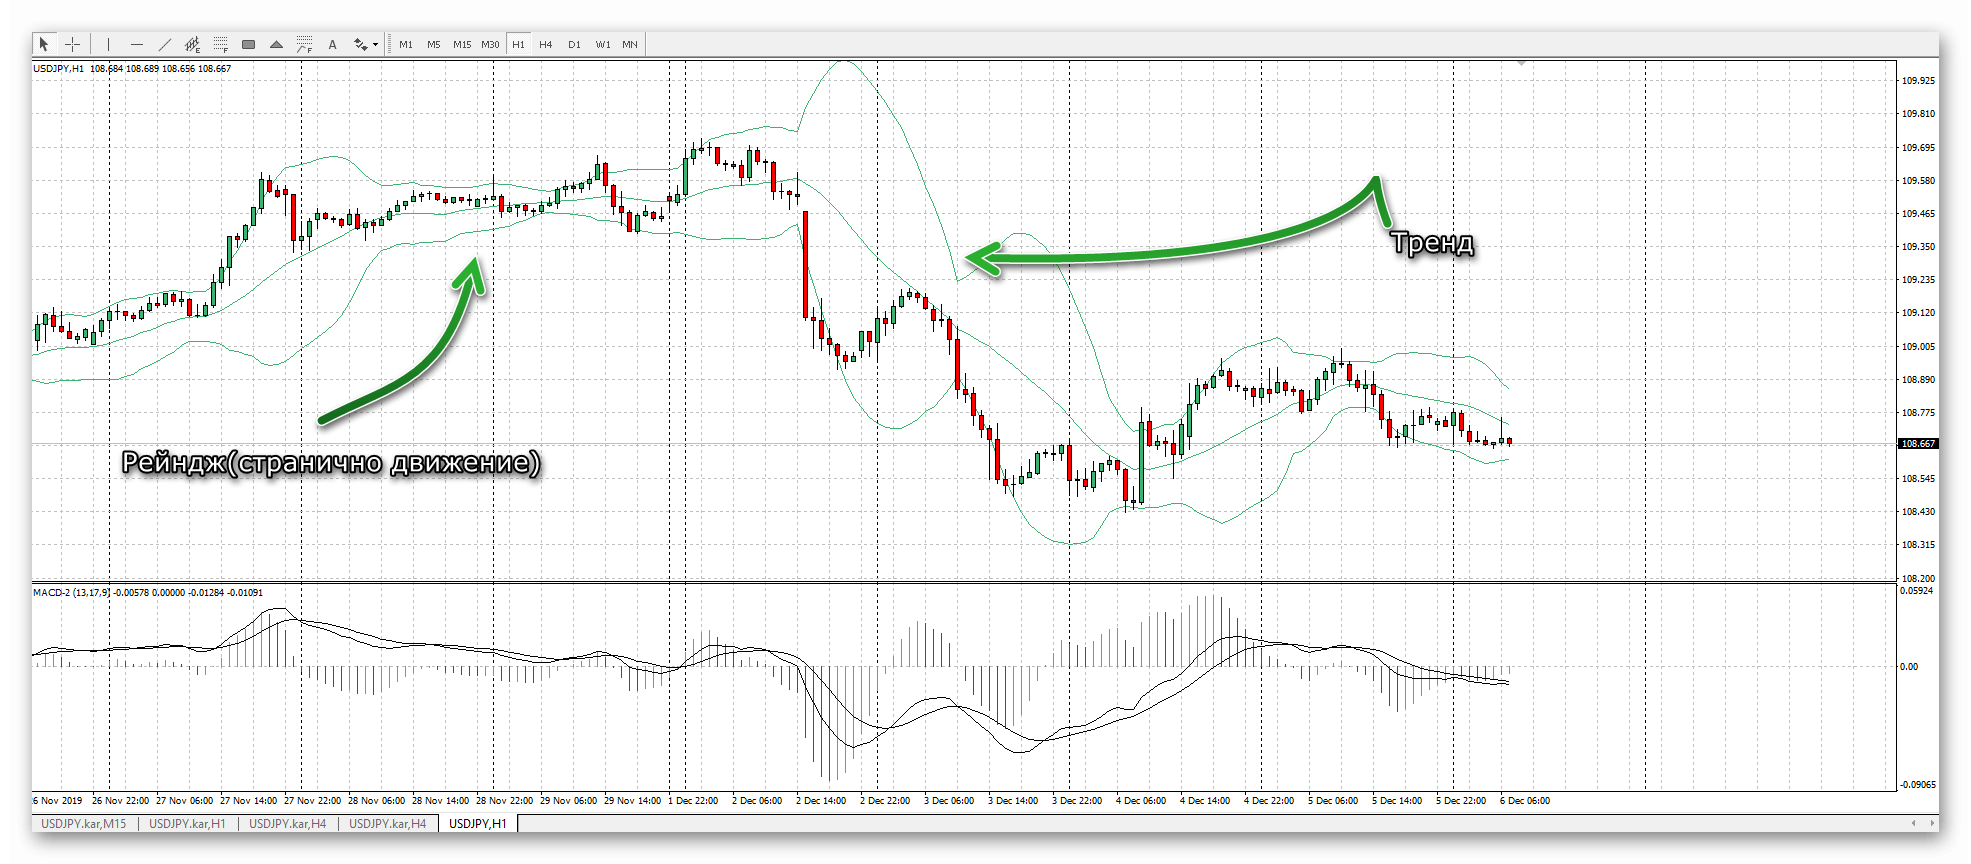The height and width of the screenshot is (864, 1971).
Task: Select the text label A tool
Action: (x=332, y=44)
